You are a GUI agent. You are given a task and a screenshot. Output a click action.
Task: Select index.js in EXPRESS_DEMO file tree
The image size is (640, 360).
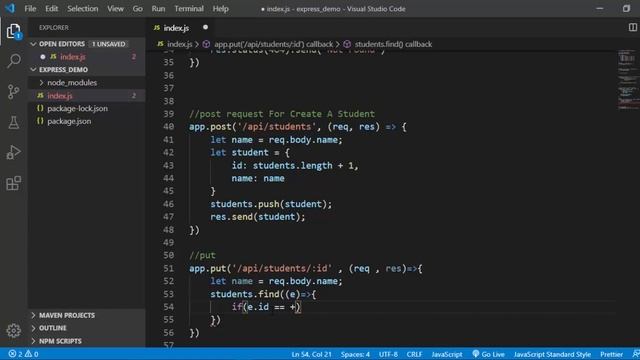coord(60,96)
